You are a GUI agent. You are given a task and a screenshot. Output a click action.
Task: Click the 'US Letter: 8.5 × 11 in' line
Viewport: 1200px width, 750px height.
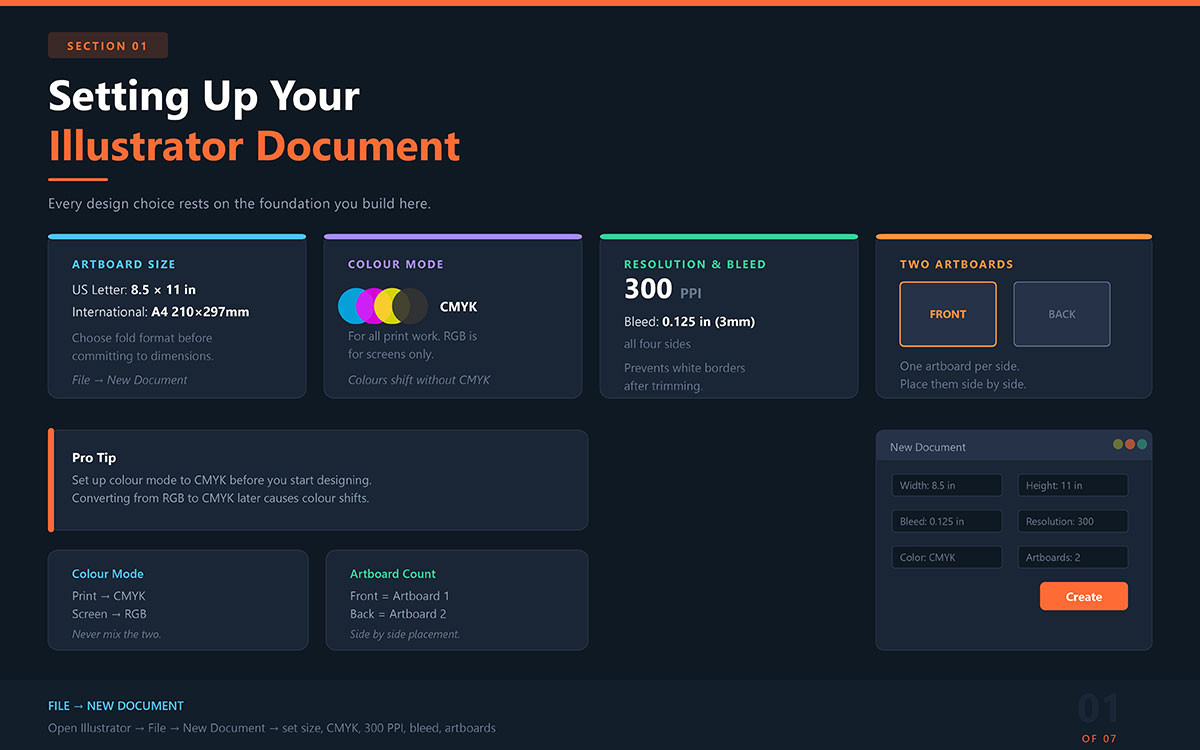[134, 290]
